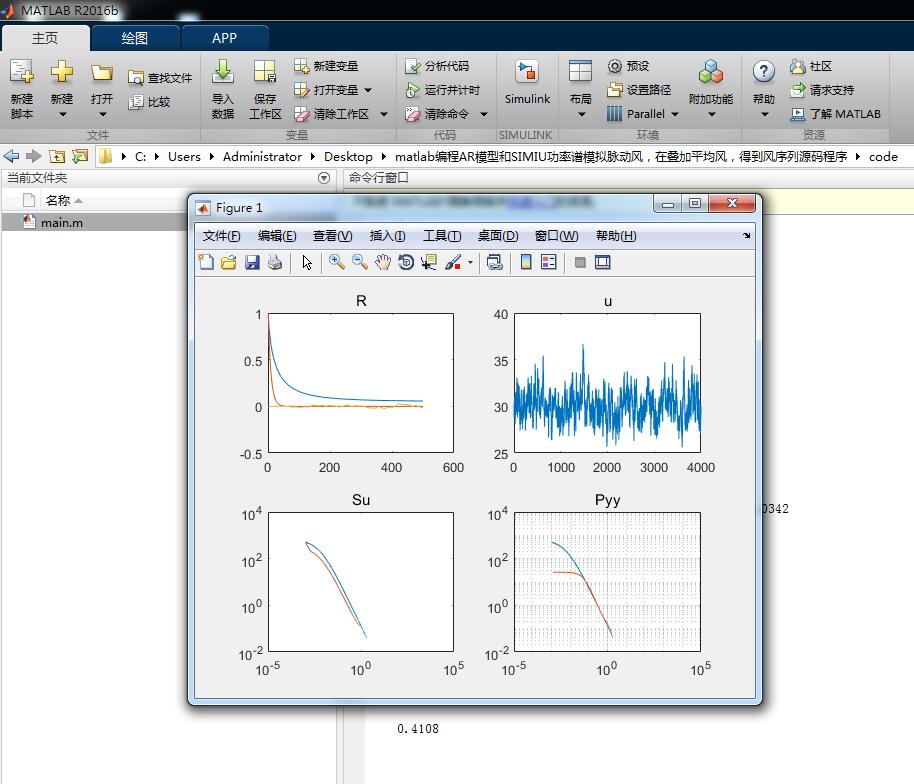The height and width of the screenshot is (784, 914).
Task: Click Hide Plot Tools icon in Figure toolbar
Action: [x=580, y=262]
